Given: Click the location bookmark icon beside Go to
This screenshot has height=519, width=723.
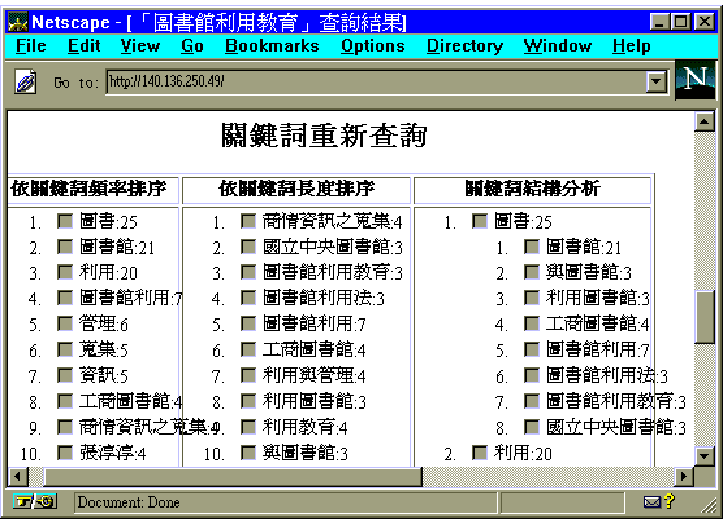Looking at the screenshot, I should click(x=26, y=84).
